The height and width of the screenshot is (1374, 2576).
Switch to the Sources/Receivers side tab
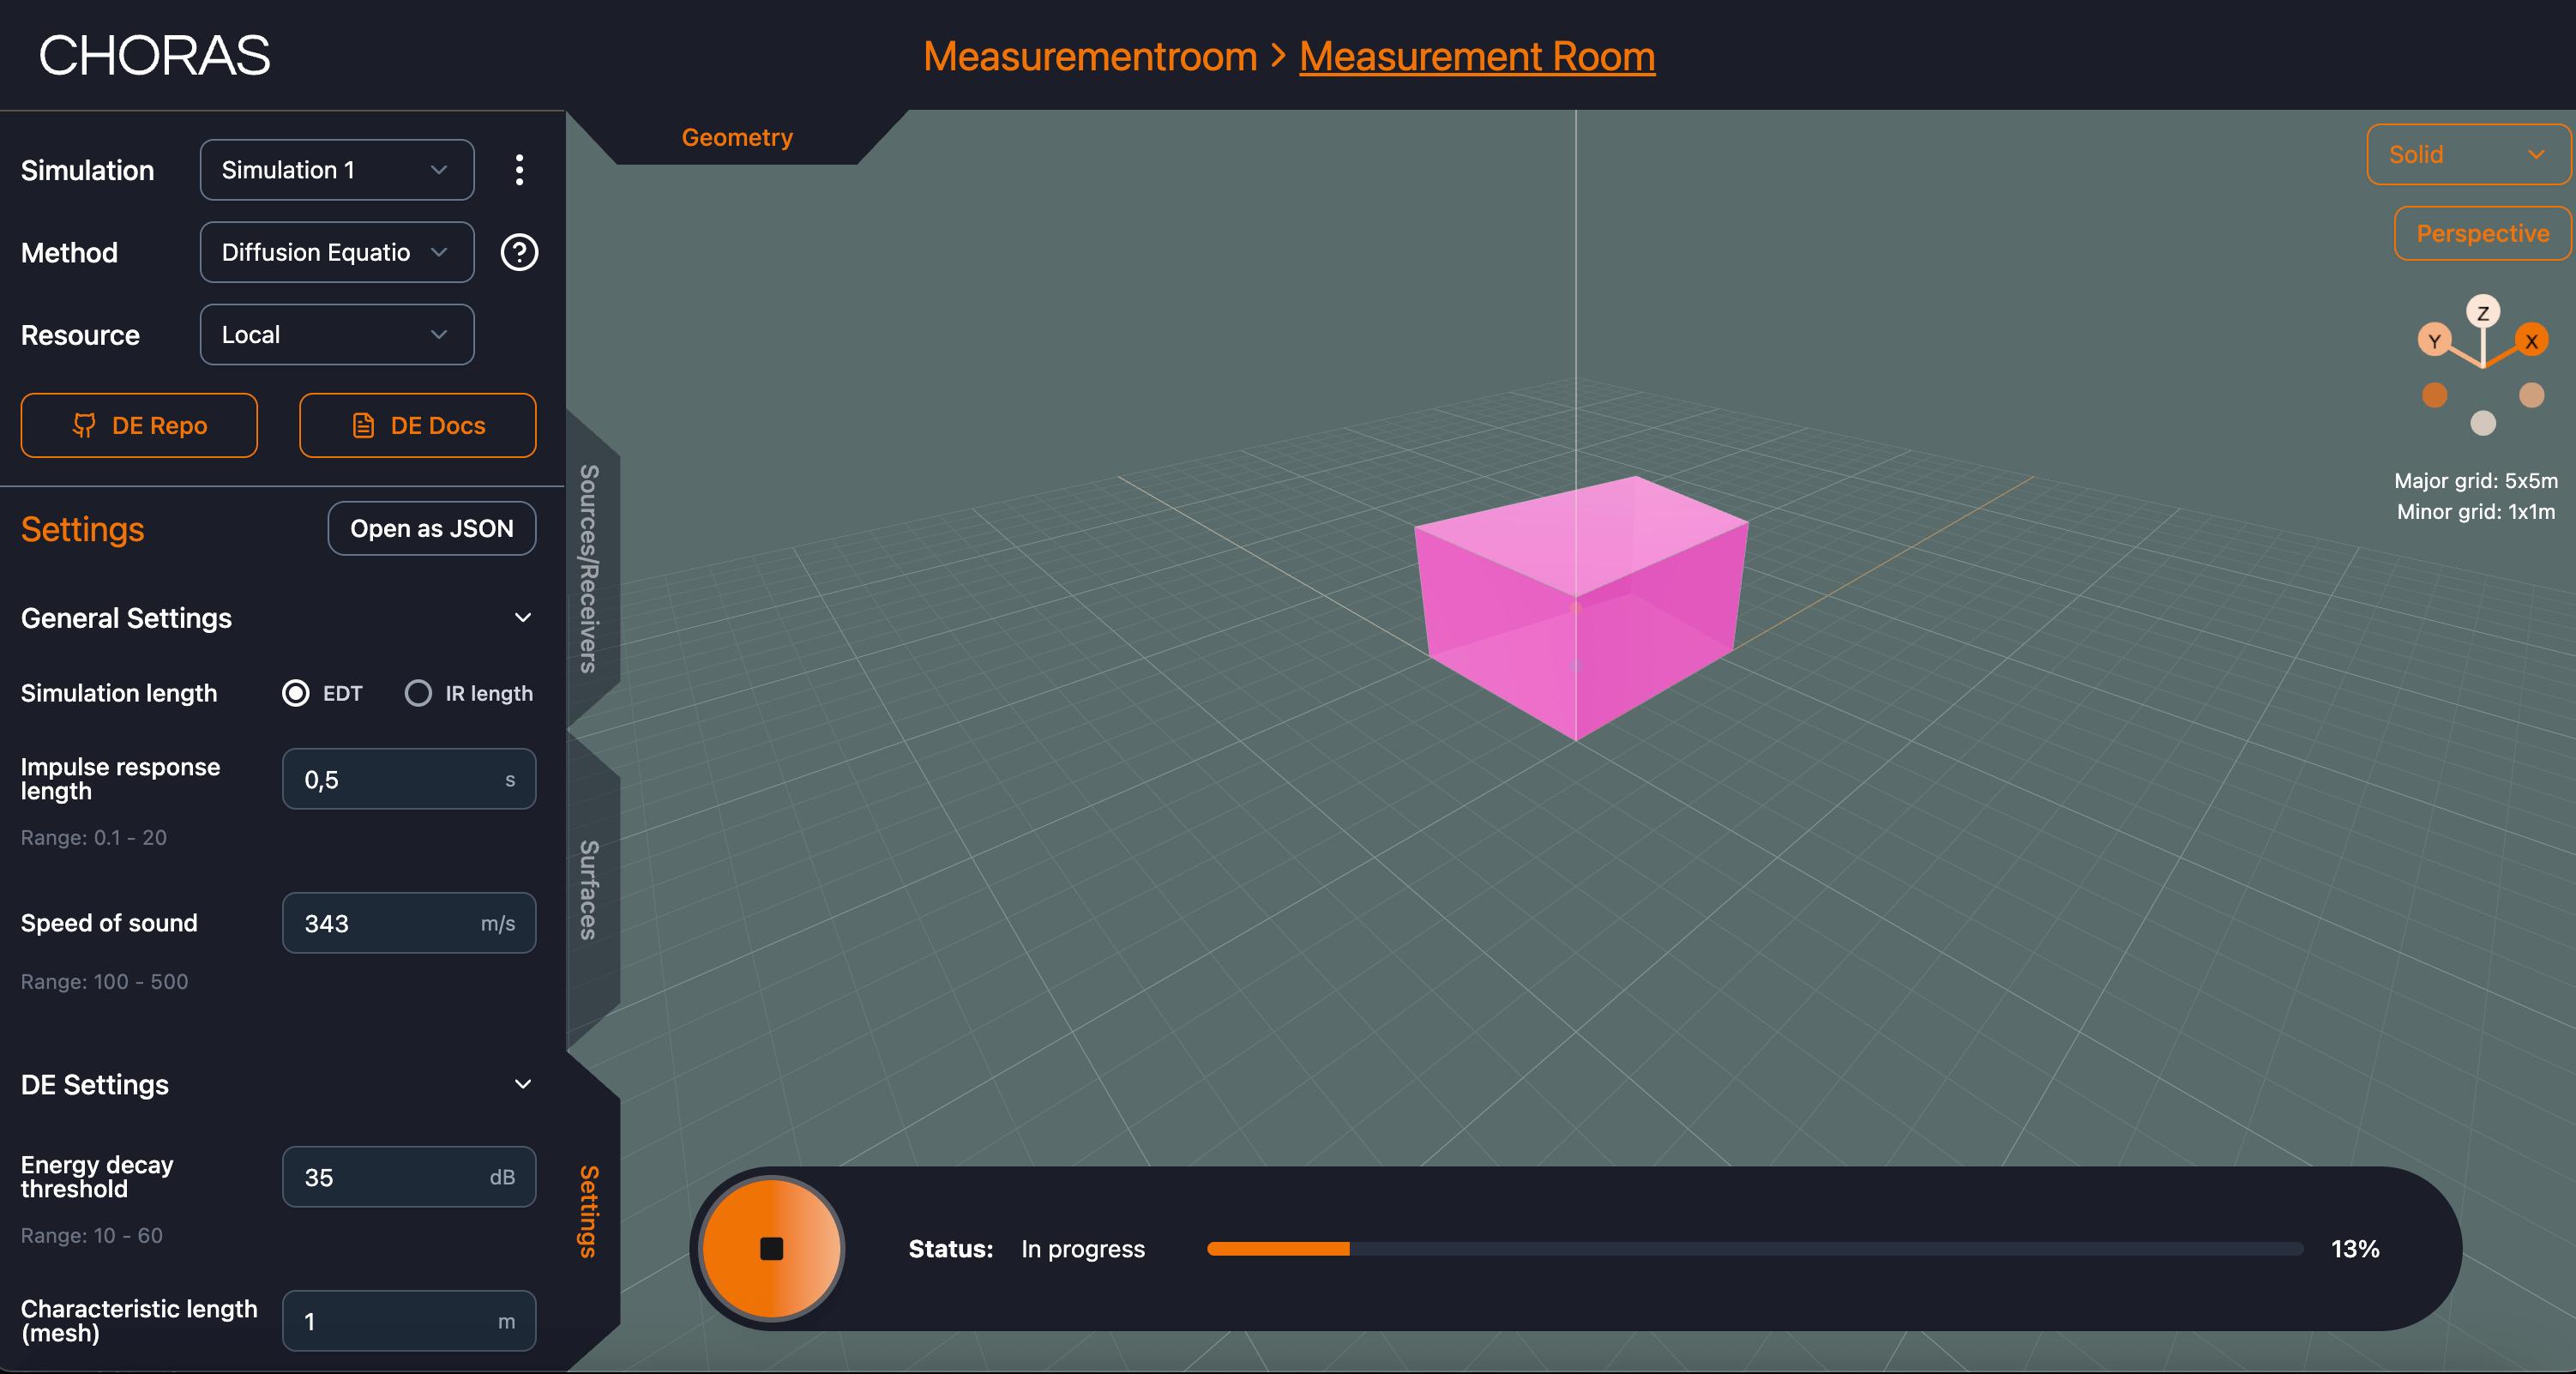(x=590, y=568)
